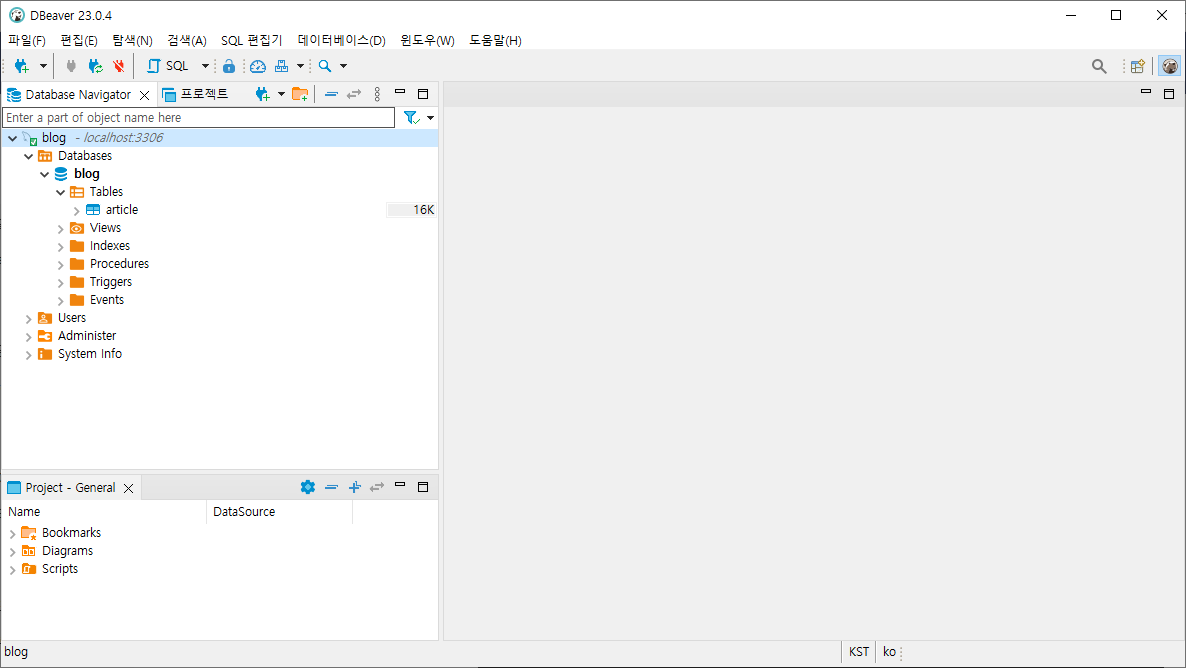This screenshot has width=1186, height=668.
Task: Expand the Events folder
Action: point(61,301)
